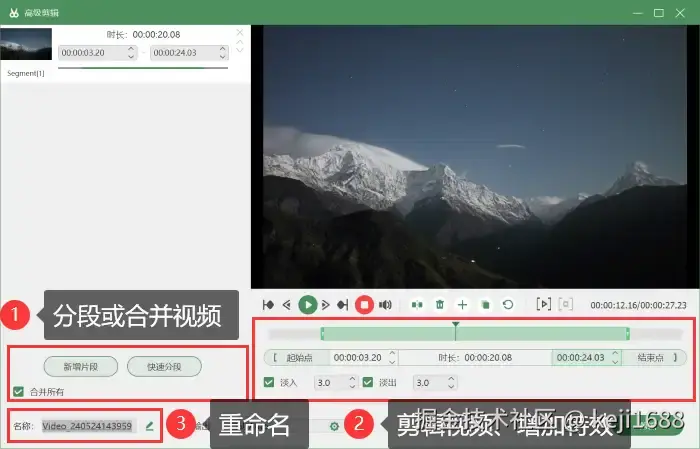Set start with 起始点 button
700x449 pixels.
click(x=297, y=358)
